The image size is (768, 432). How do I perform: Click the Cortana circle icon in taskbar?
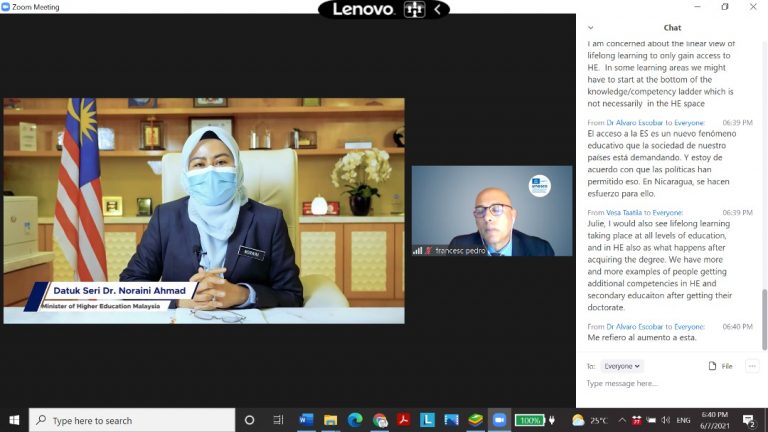coord(250,420)
